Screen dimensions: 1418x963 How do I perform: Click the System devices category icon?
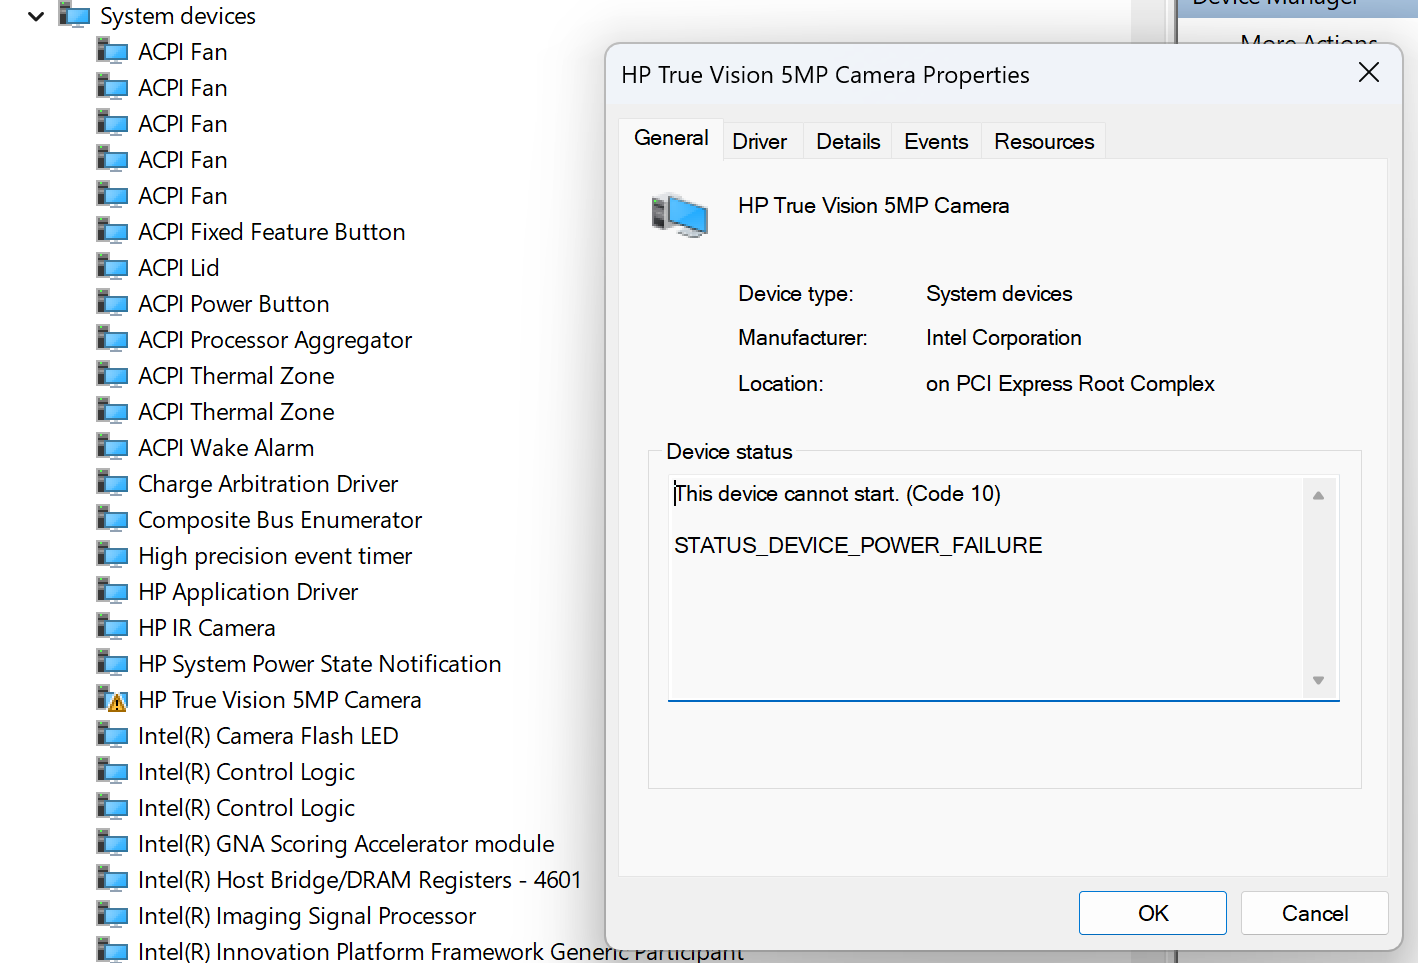(x=75, y=16)
